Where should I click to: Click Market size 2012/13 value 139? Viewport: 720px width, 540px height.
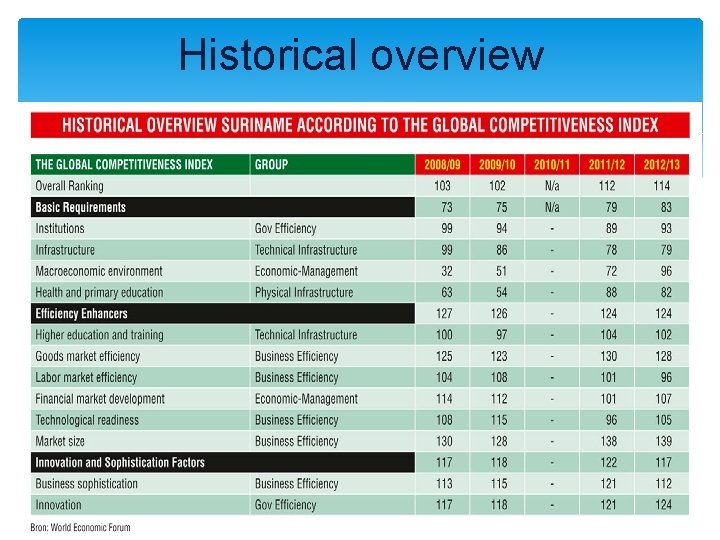[x=664, y=441]
